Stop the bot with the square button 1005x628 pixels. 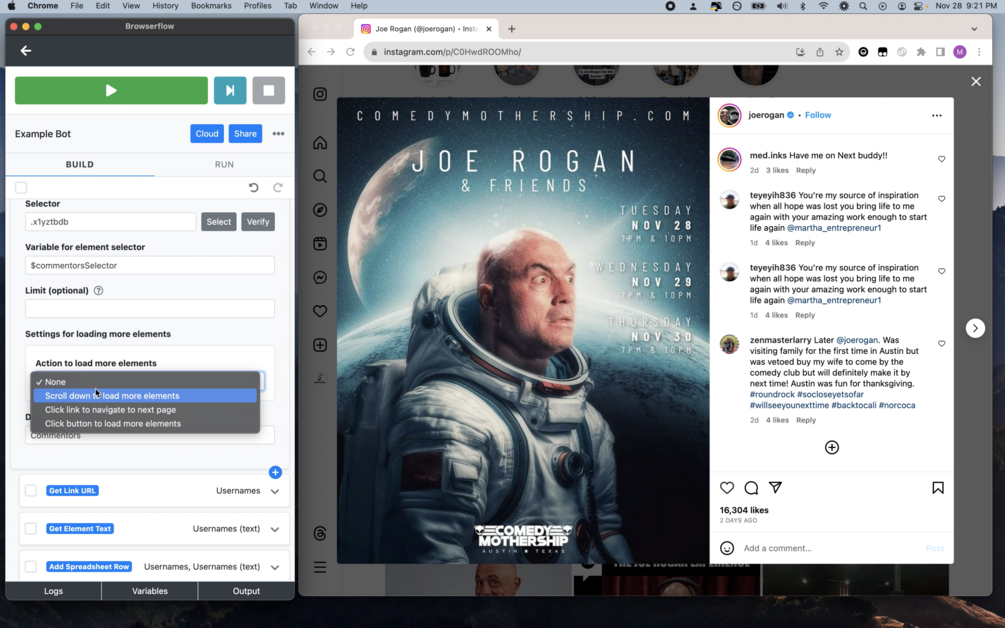coord(269,90)
